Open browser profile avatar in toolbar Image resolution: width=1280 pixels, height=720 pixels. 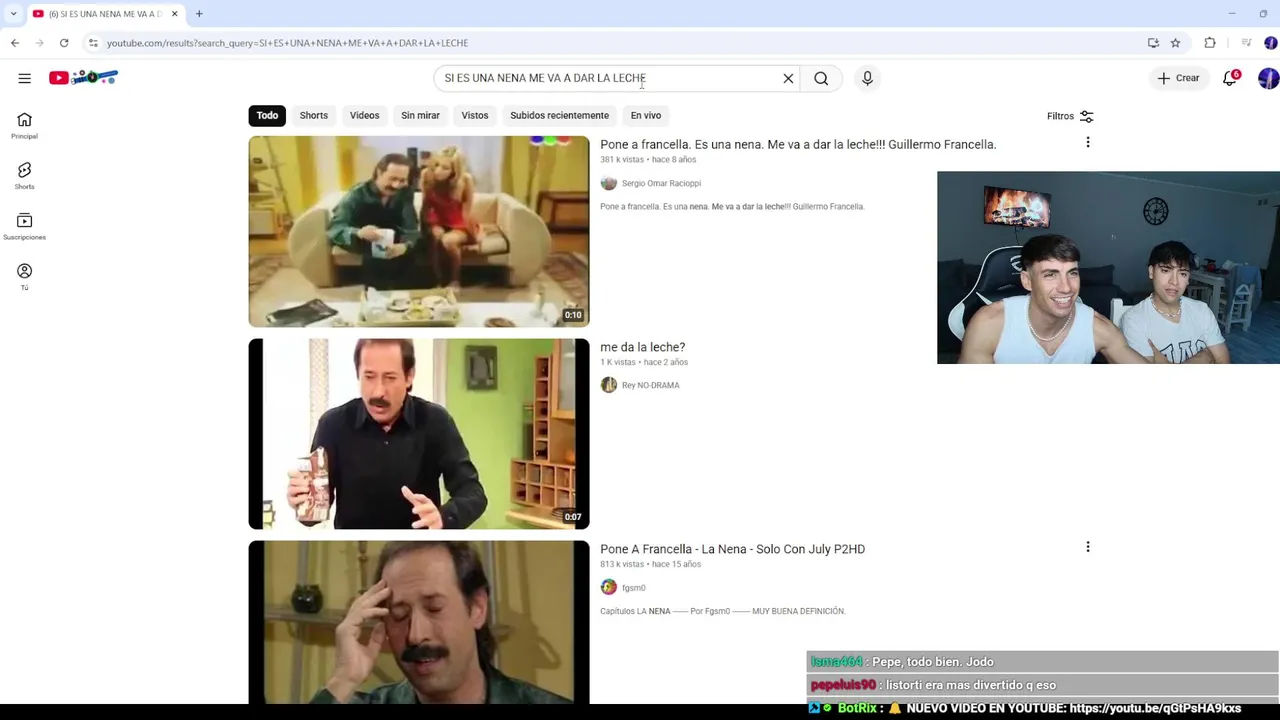[1271, 43]
